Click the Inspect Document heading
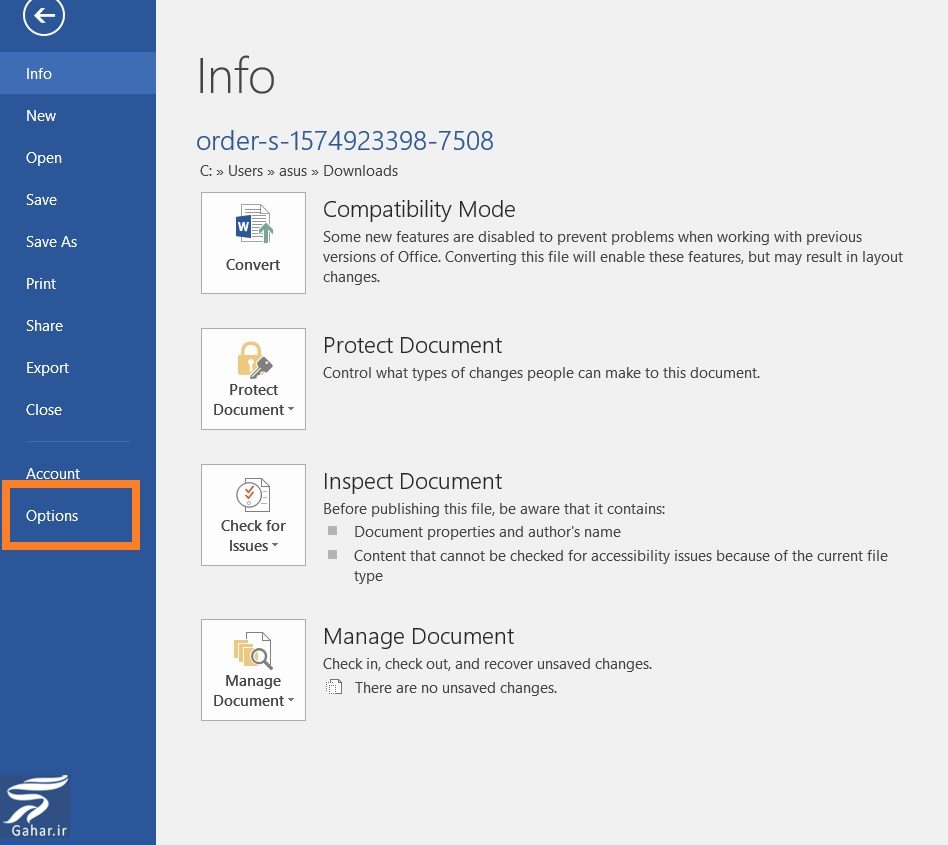Screen dimensions: 948x845 coord(412,481)
